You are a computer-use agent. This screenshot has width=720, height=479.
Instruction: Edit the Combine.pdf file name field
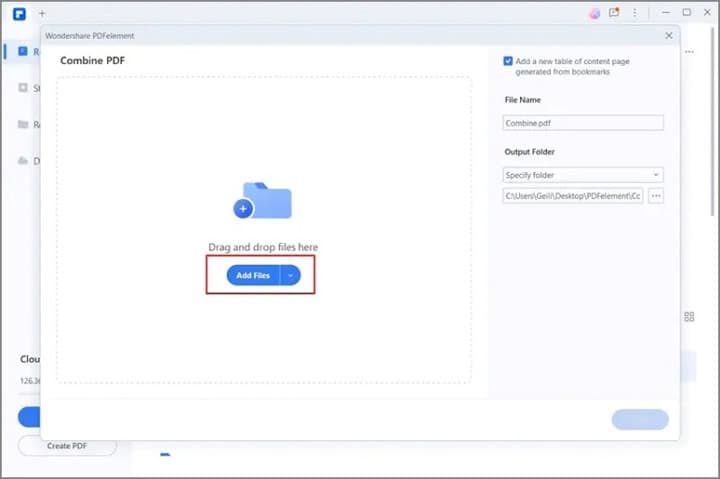point(583,123)
